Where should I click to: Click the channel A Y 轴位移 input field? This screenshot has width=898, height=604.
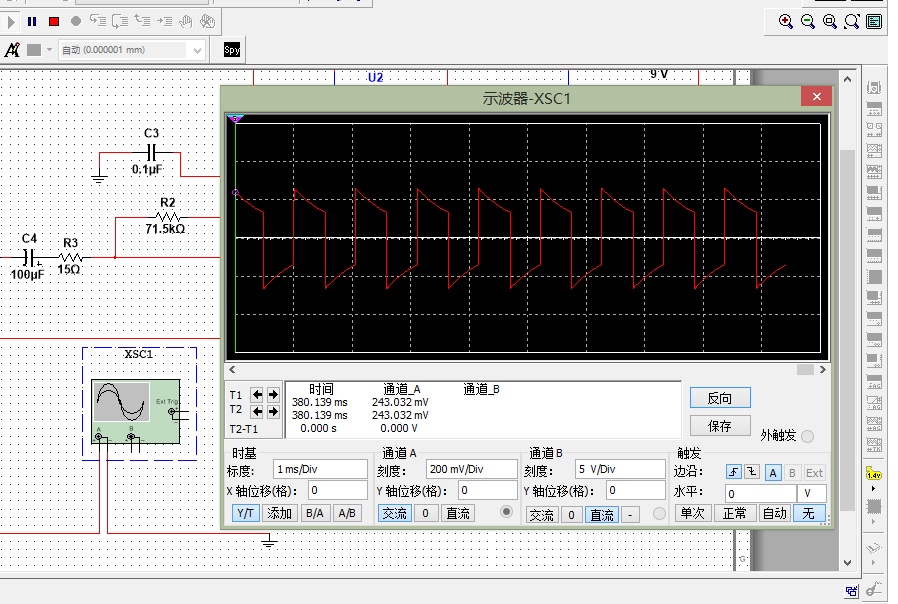pos(487,491)
